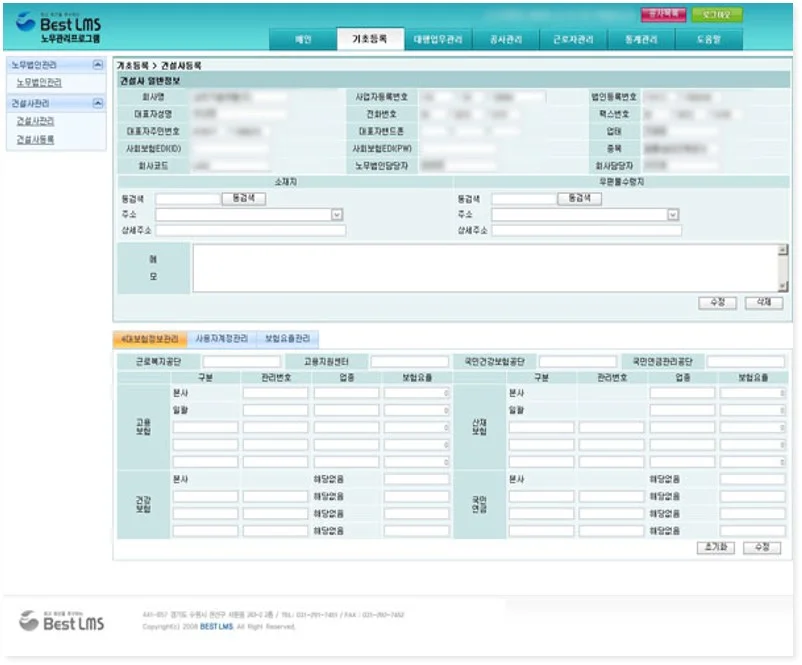The image size is (802, 665).
Task: Click inside the 메모 text area
Action: click(x=485, y=268)
